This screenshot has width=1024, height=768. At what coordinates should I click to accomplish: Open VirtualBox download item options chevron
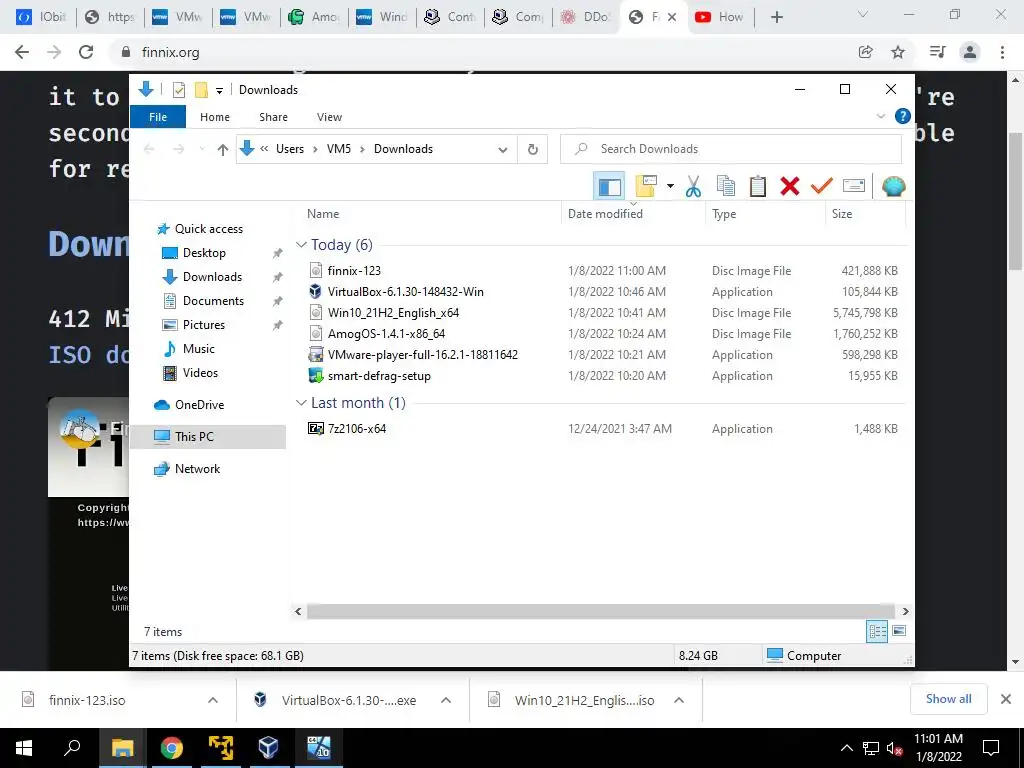point(446,700)
